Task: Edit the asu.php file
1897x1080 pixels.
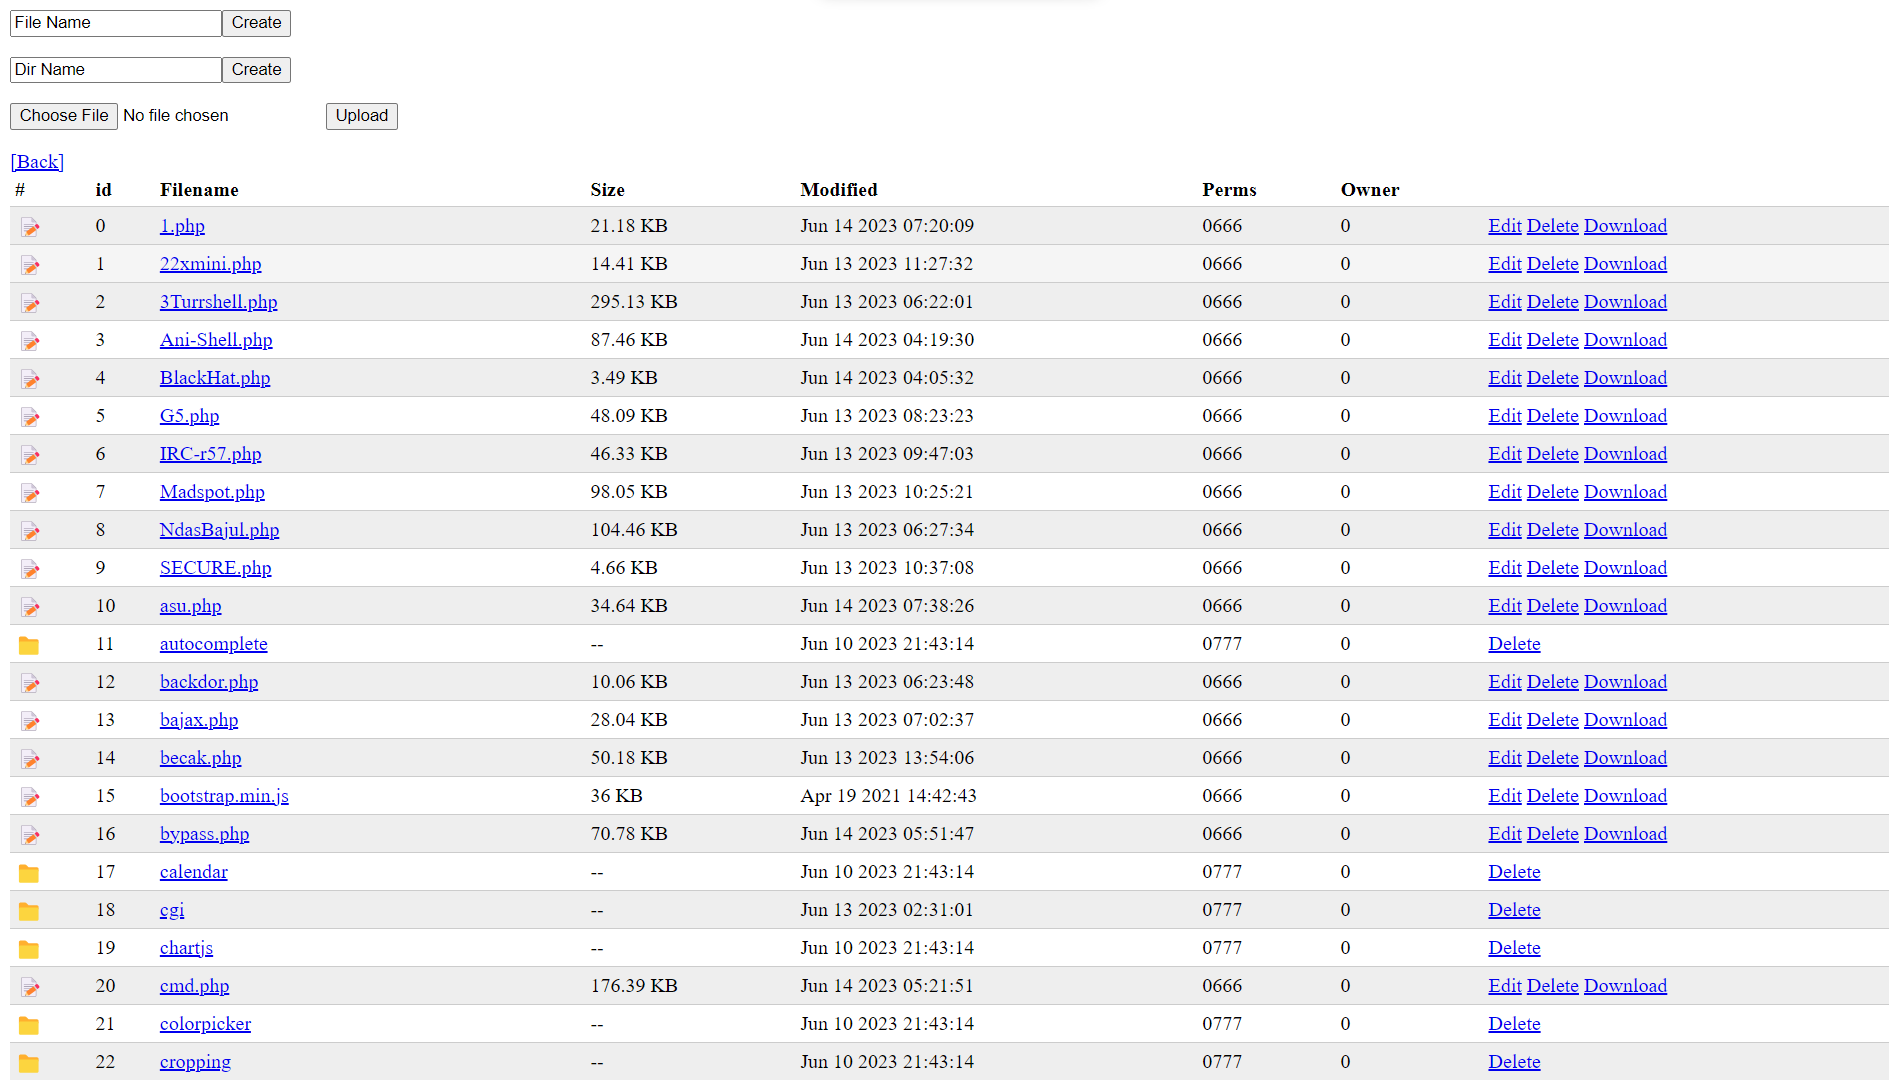Action: pos(1504,606)
